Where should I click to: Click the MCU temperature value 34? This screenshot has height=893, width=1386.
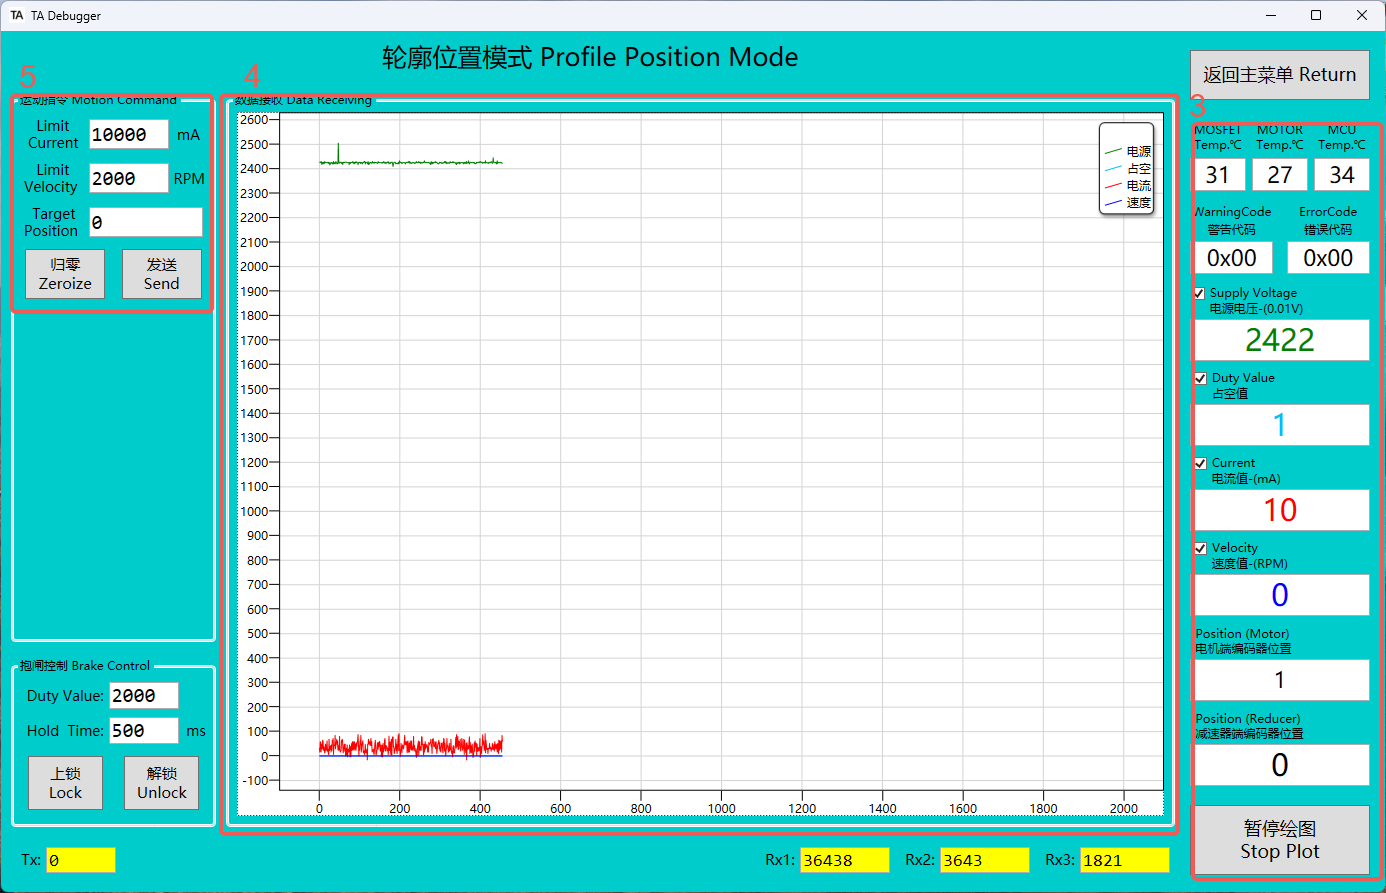pos(1342,175)
